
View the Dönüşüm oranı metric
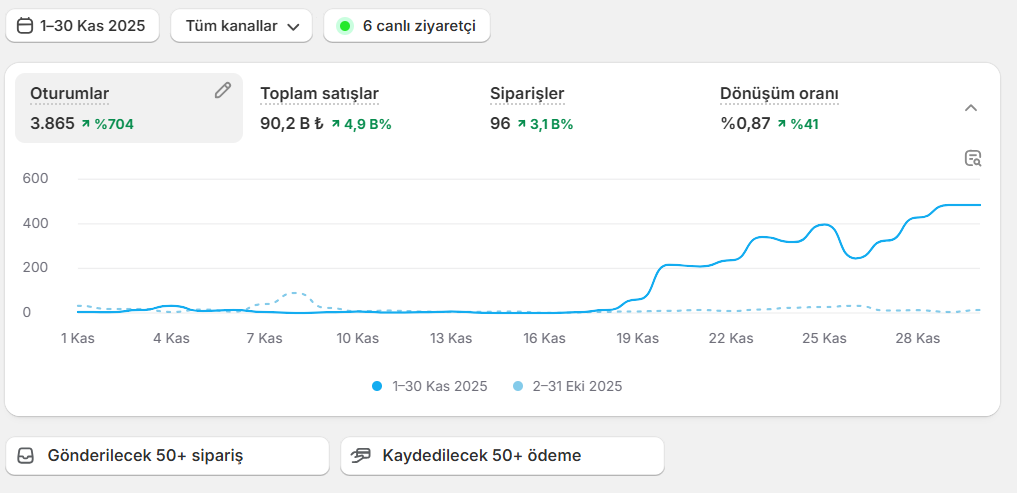pos(779,94)
